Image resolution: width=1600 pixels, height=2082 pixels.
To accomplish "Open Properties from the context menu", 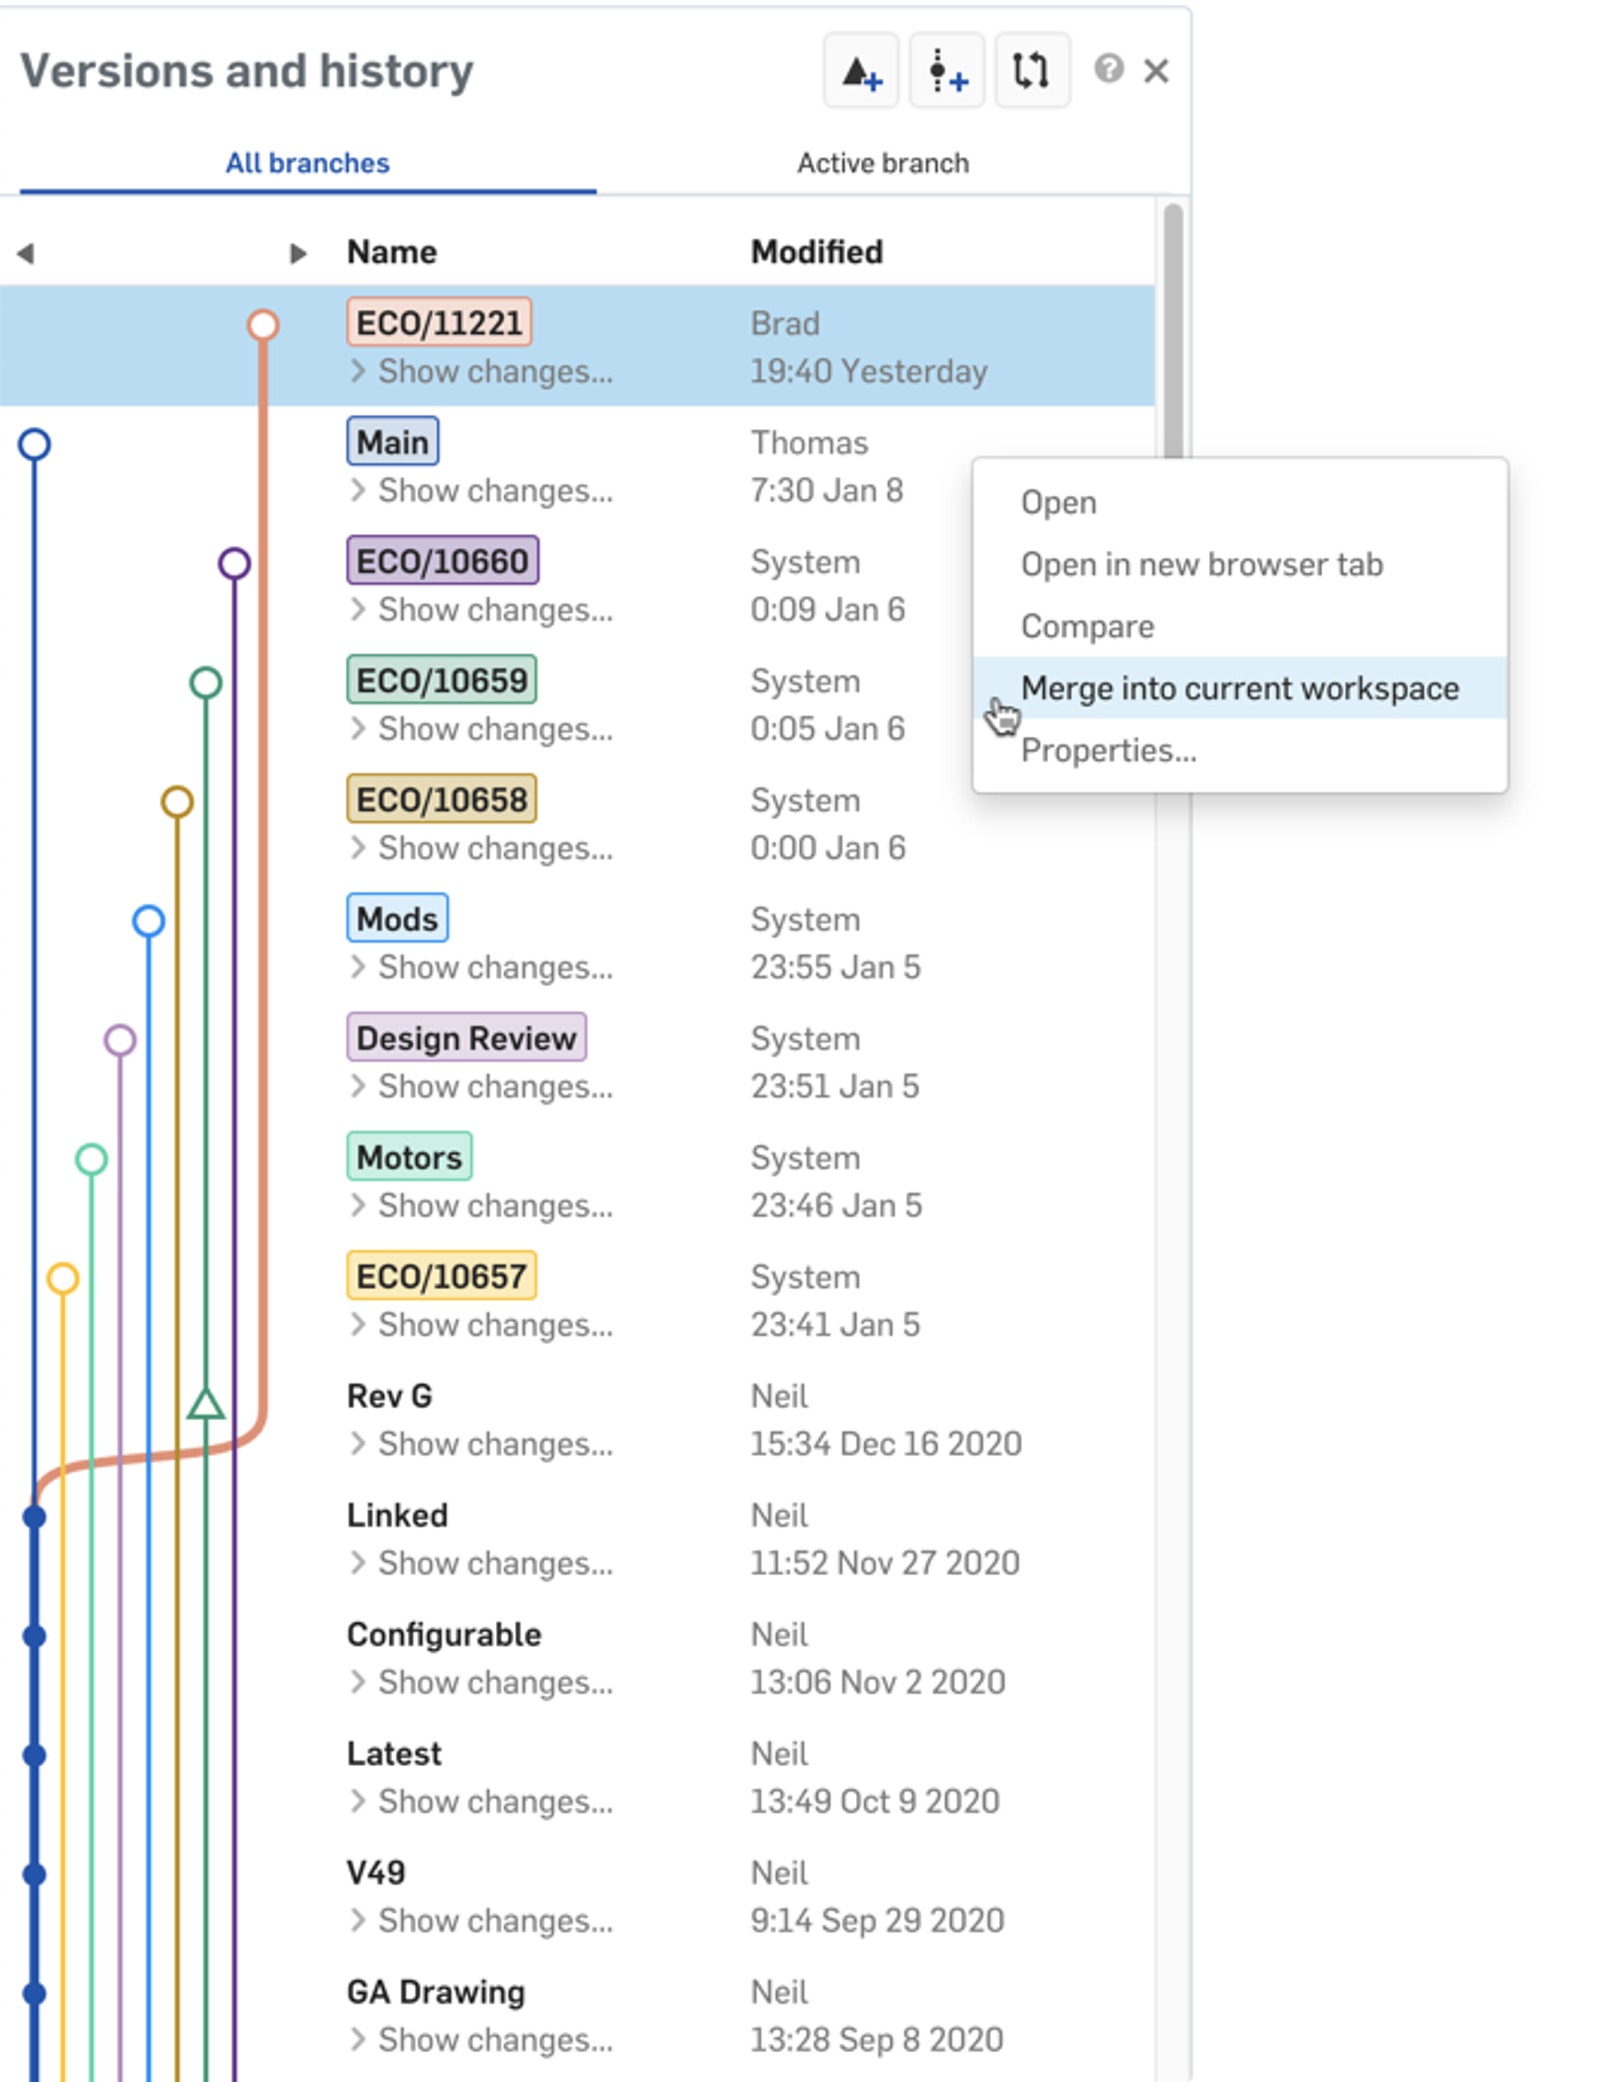I will pos(1108,750).
